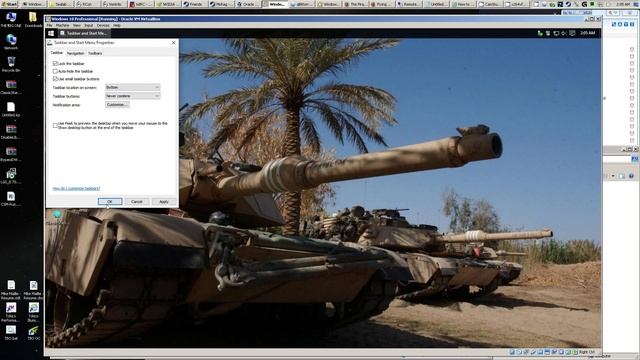
Task: Open VirtualBox Help menu
Action: pos(117,25)
